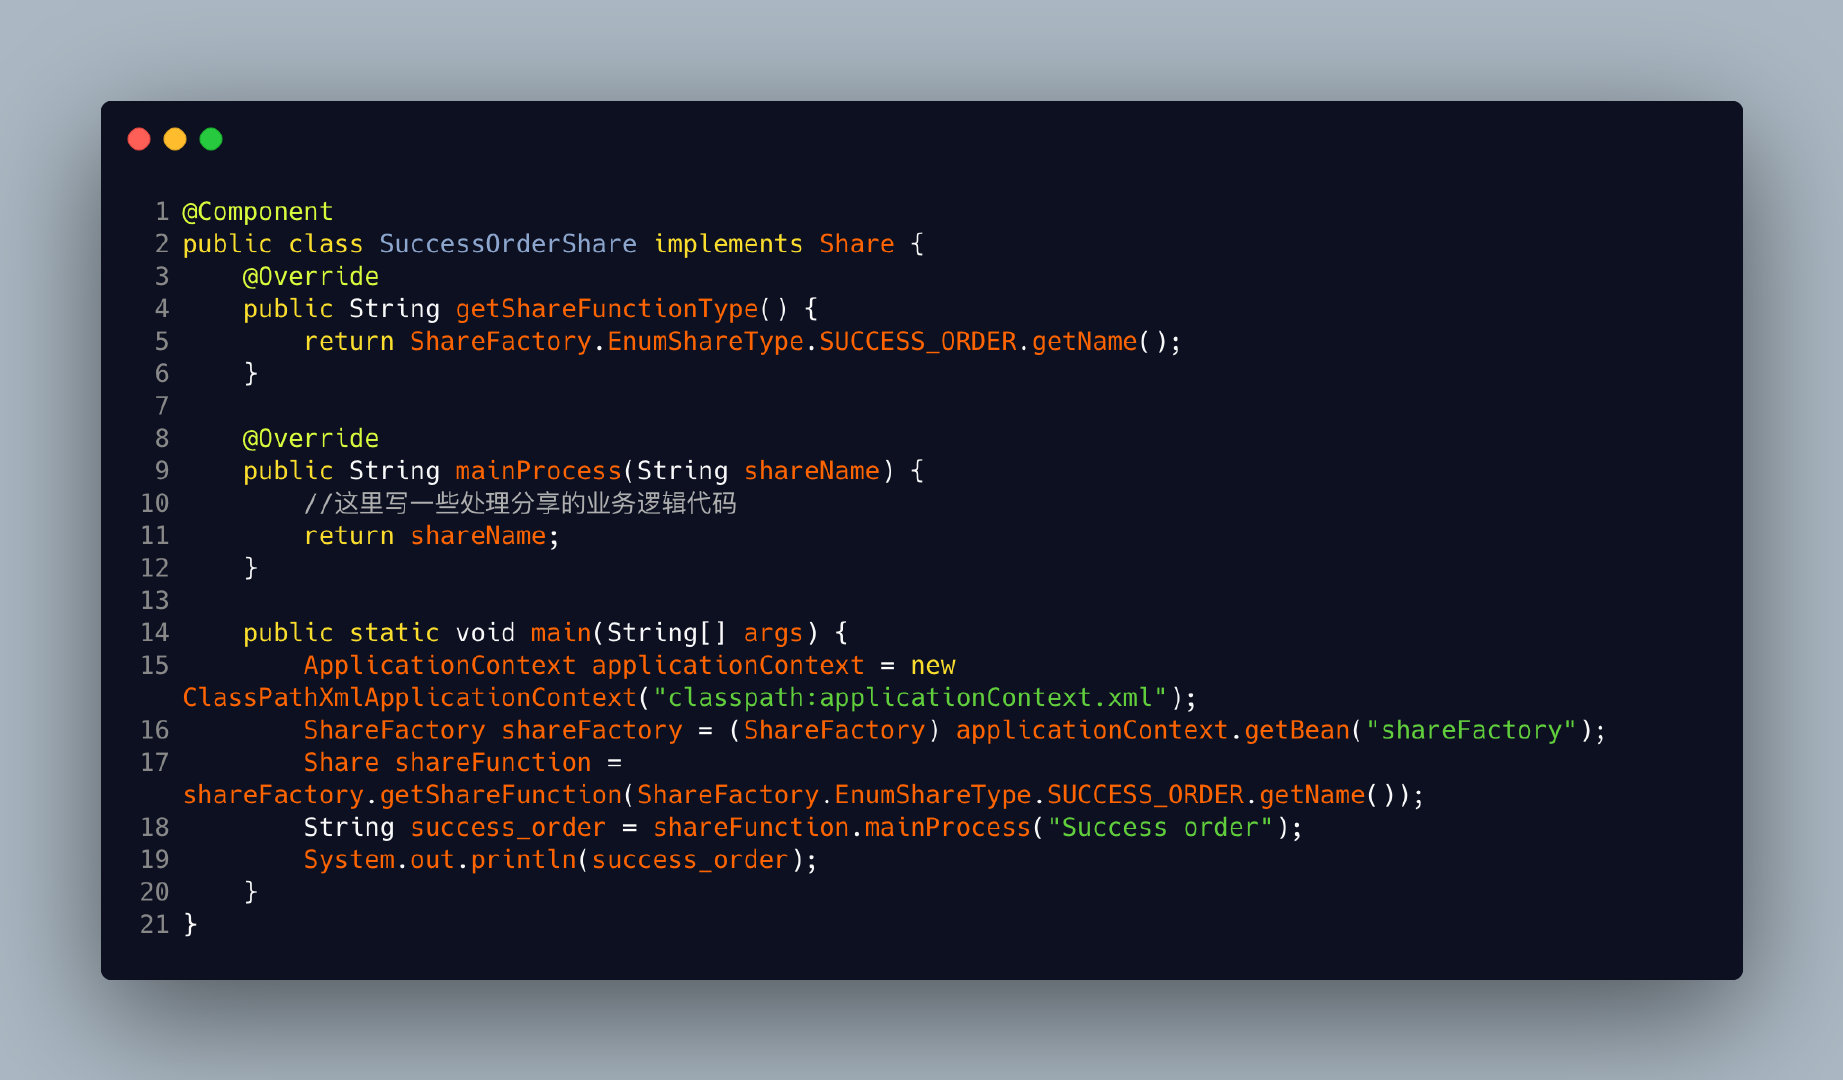Click the getBean call on line 16
Screen dimensions: 1843x1080
(x=1297, y=731)
